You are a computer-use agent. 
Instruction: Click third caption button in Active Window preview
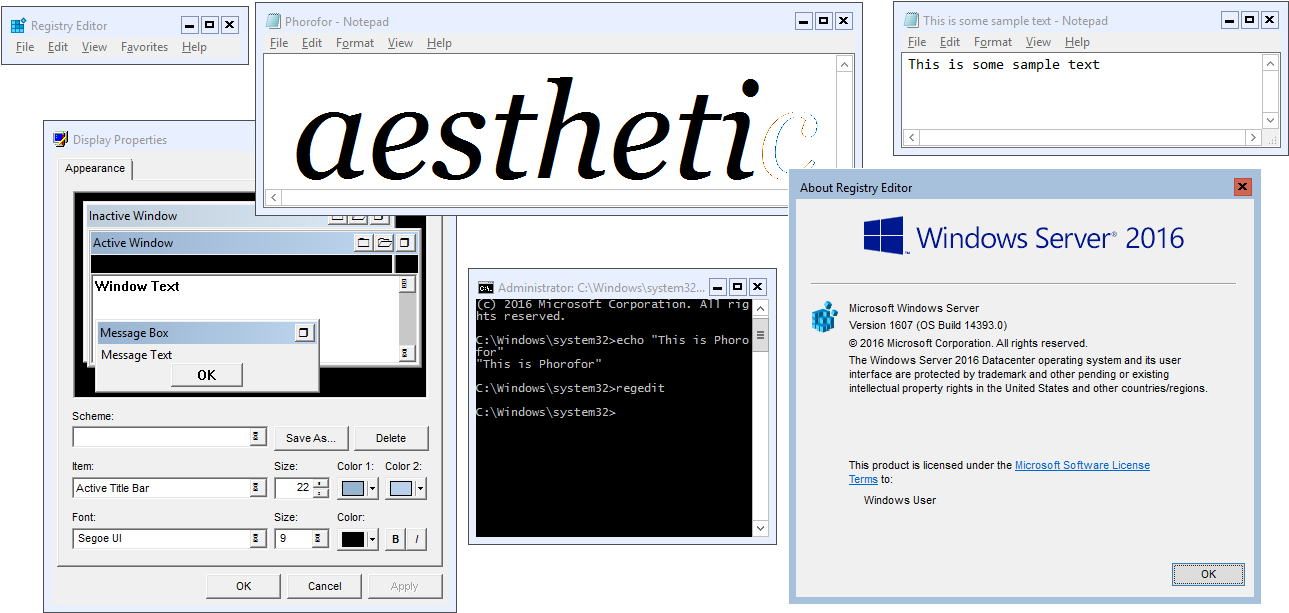pyautogui.click(x=404, y=243)
